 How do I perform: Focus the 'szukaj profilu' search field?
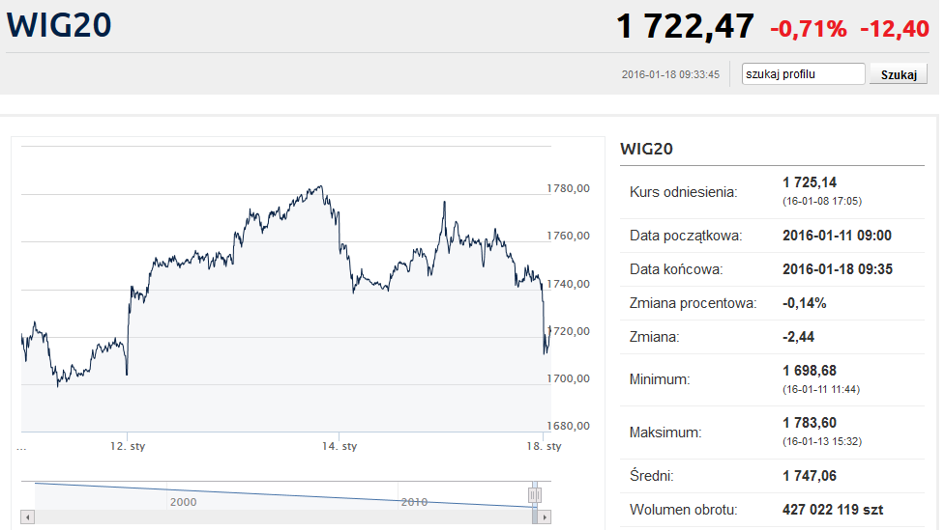pos(803,74)
